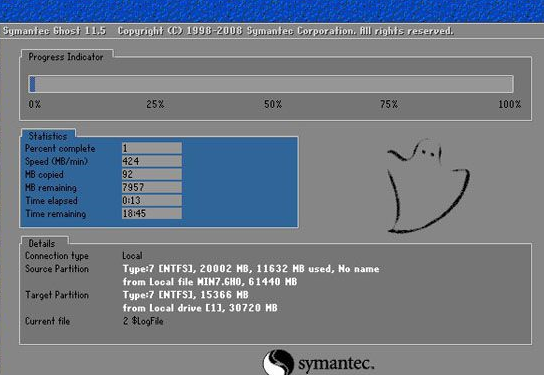Click the Details panel title
The width and height of the screenshot is (544, 375).
coord(42,244)
